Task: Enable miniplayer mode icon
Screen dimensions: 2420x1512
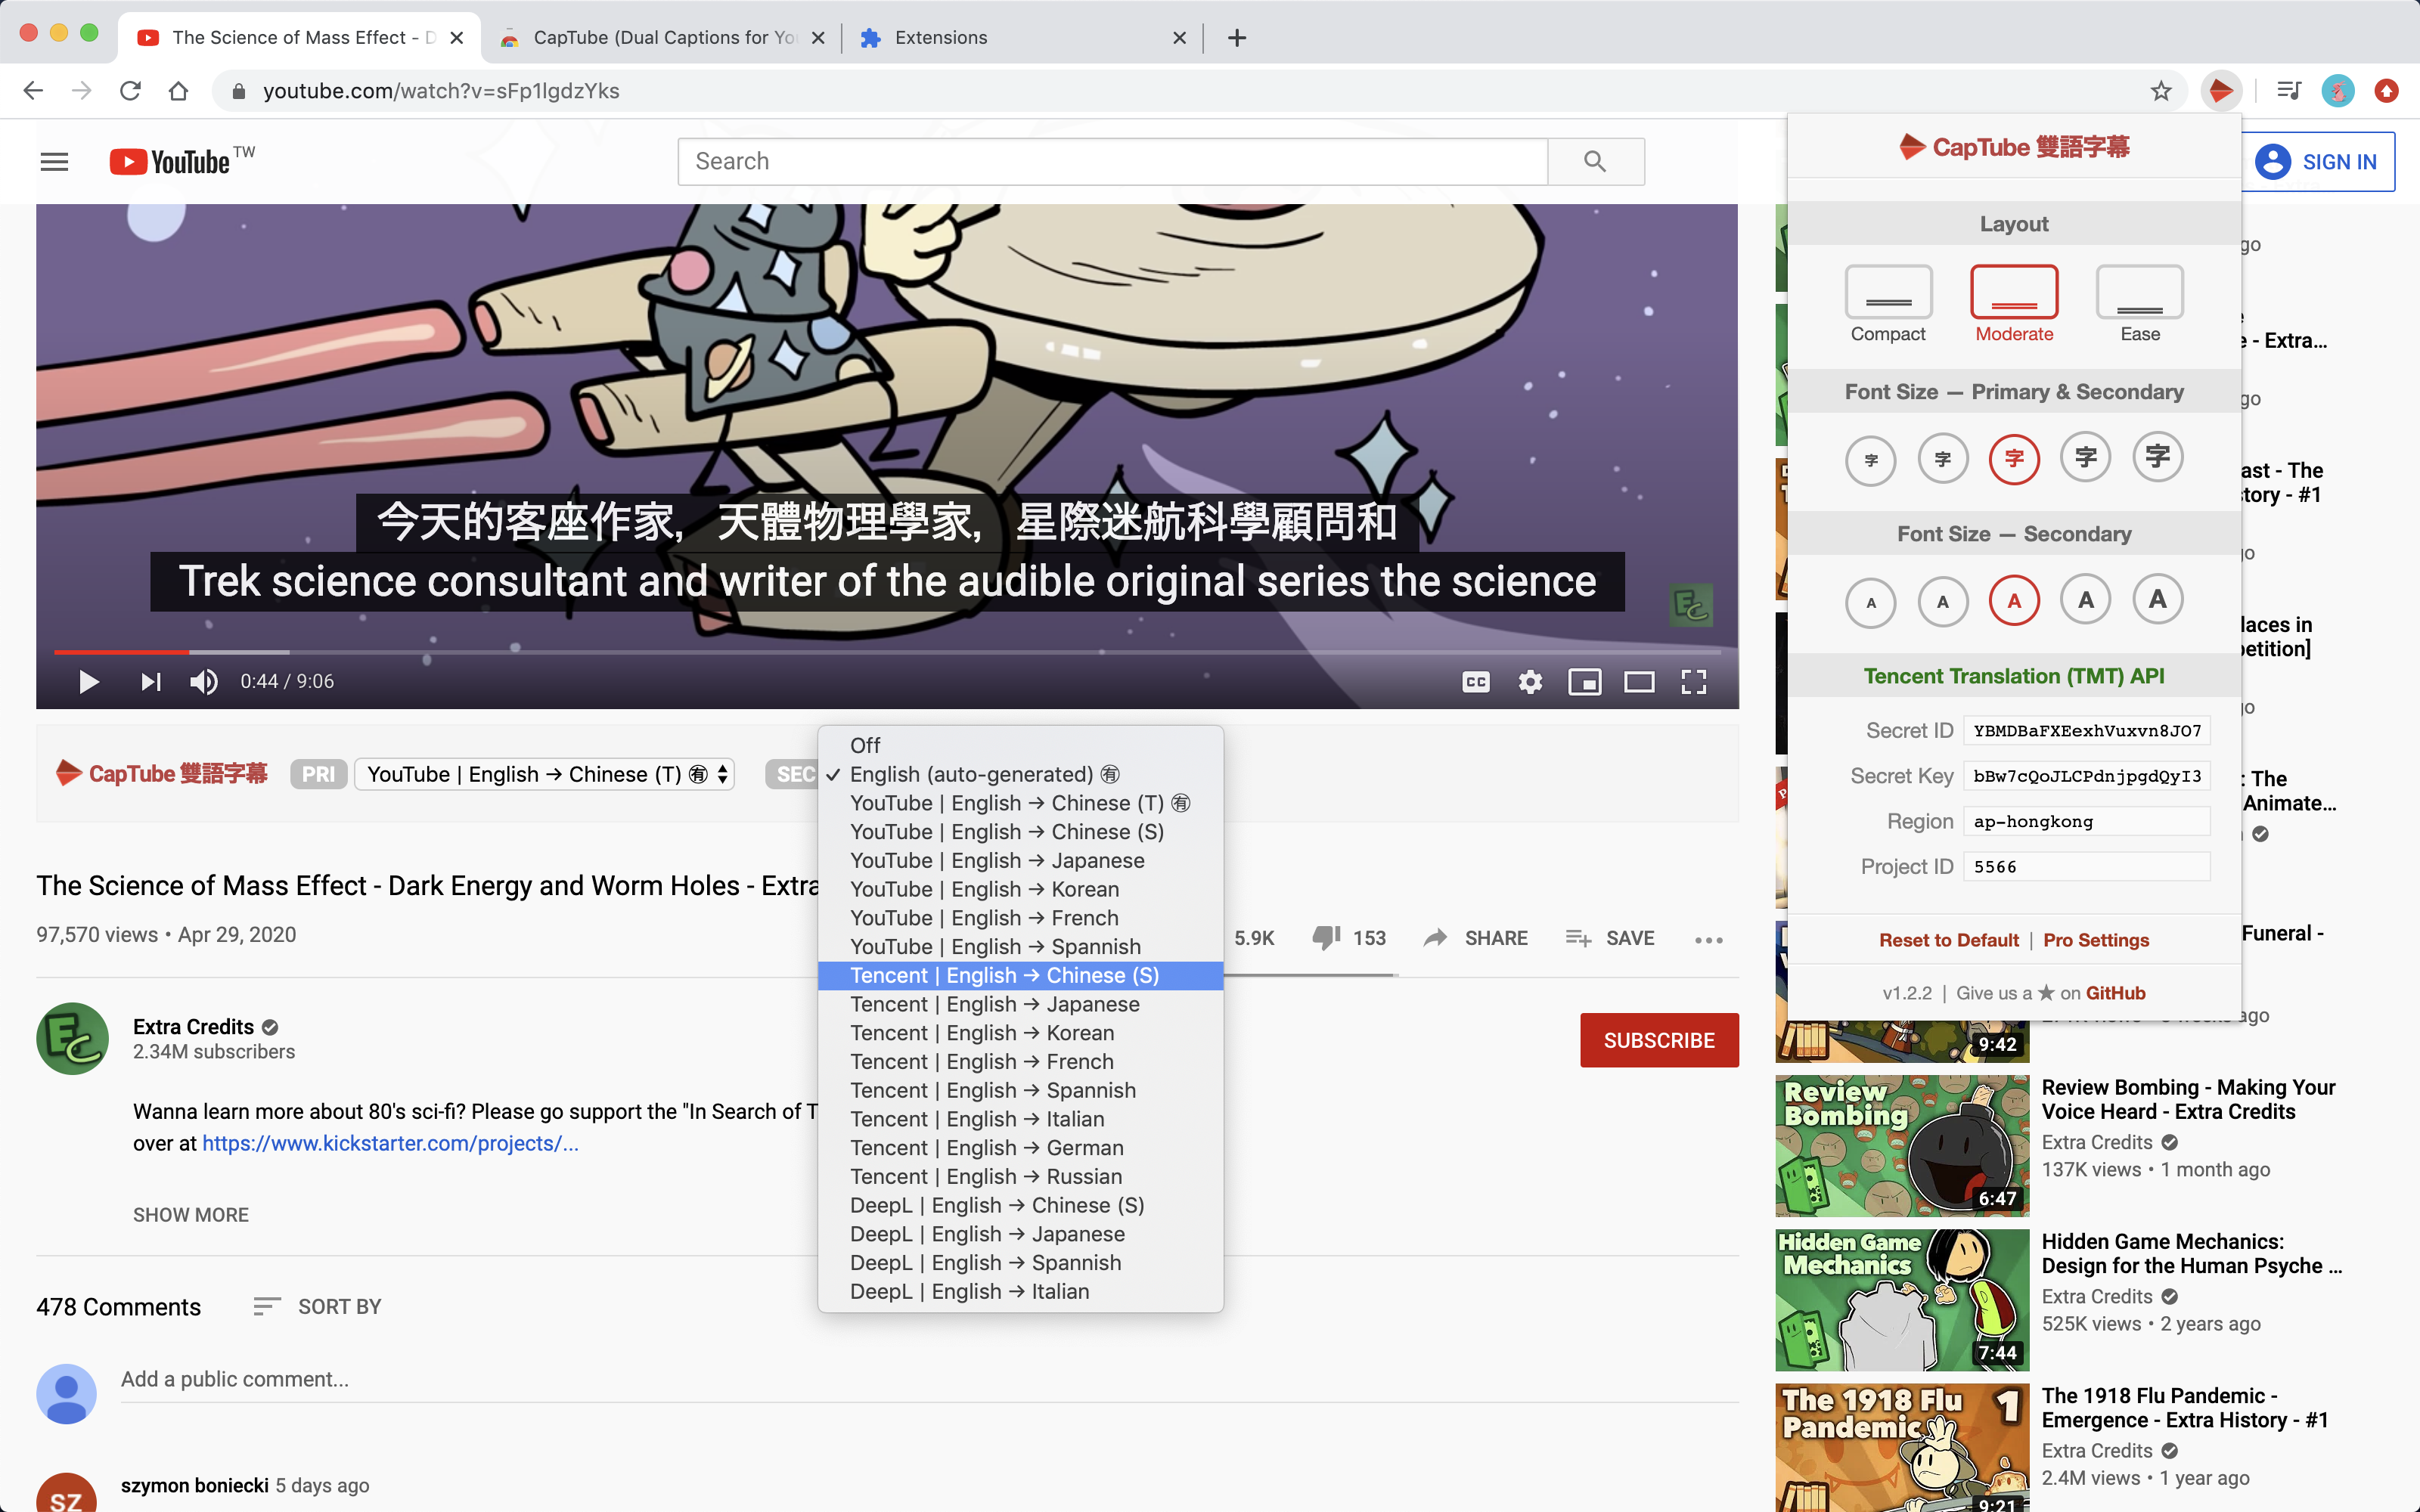Action: (1584, 682)
